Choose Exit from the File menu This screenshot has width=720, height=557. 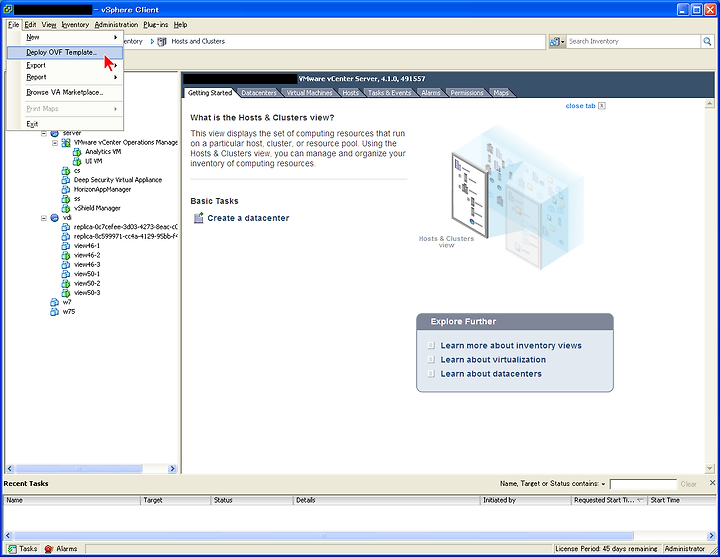(x=65, y=124)
